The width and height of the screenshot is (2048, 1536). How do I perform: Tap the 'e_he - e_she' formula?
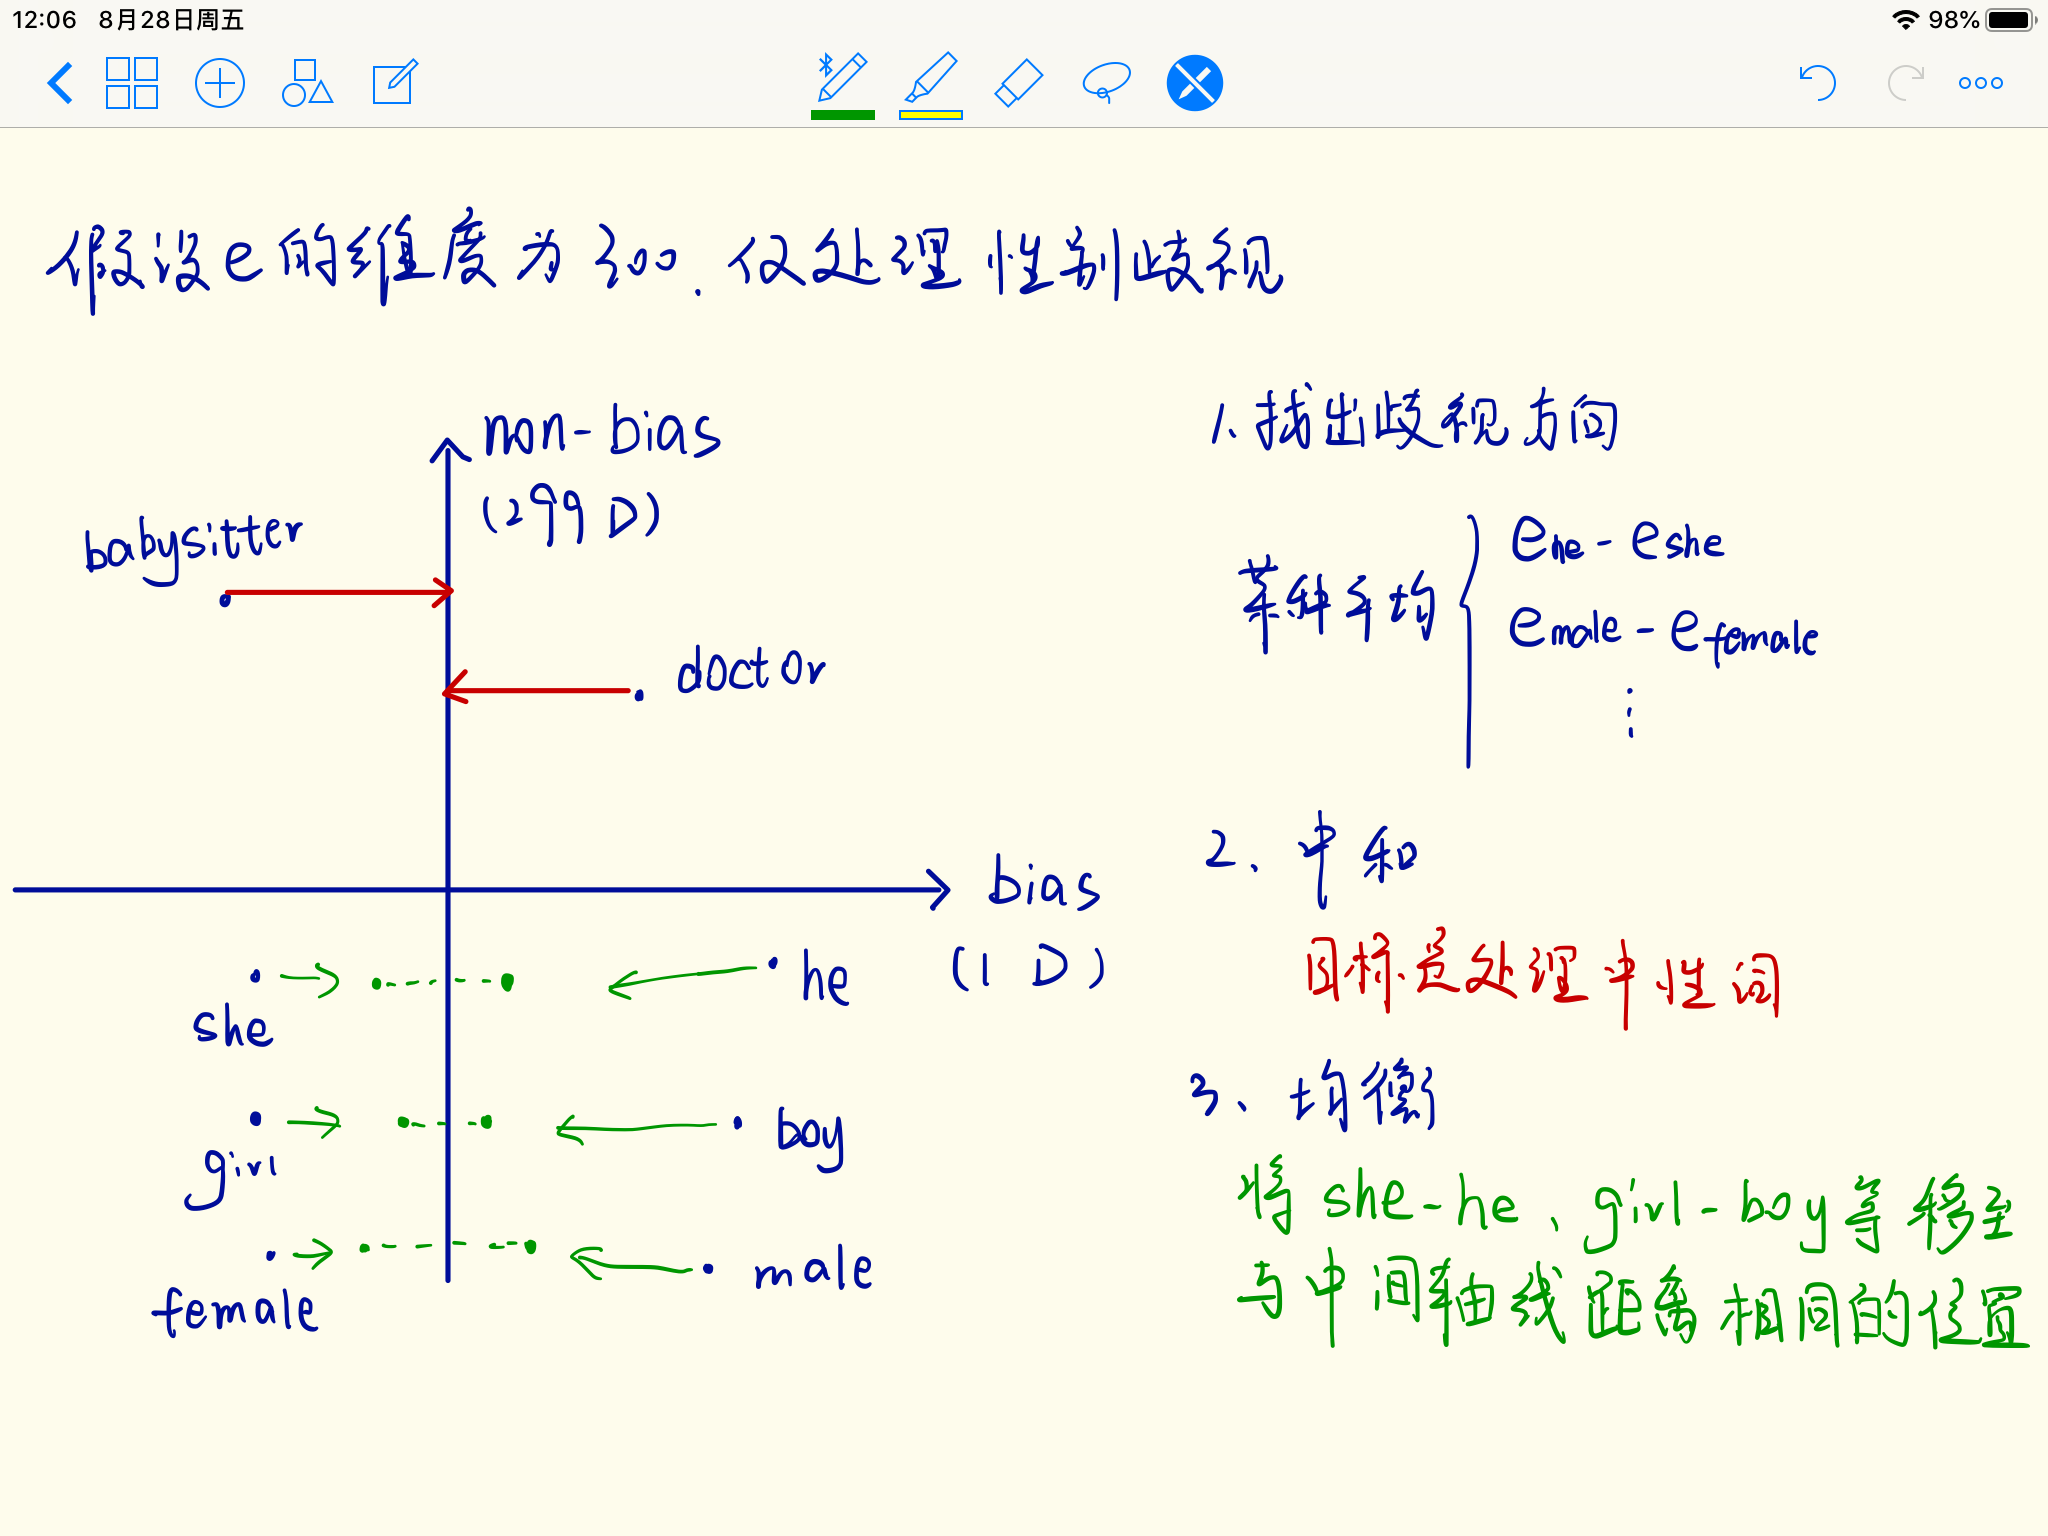pos(1617,540)
